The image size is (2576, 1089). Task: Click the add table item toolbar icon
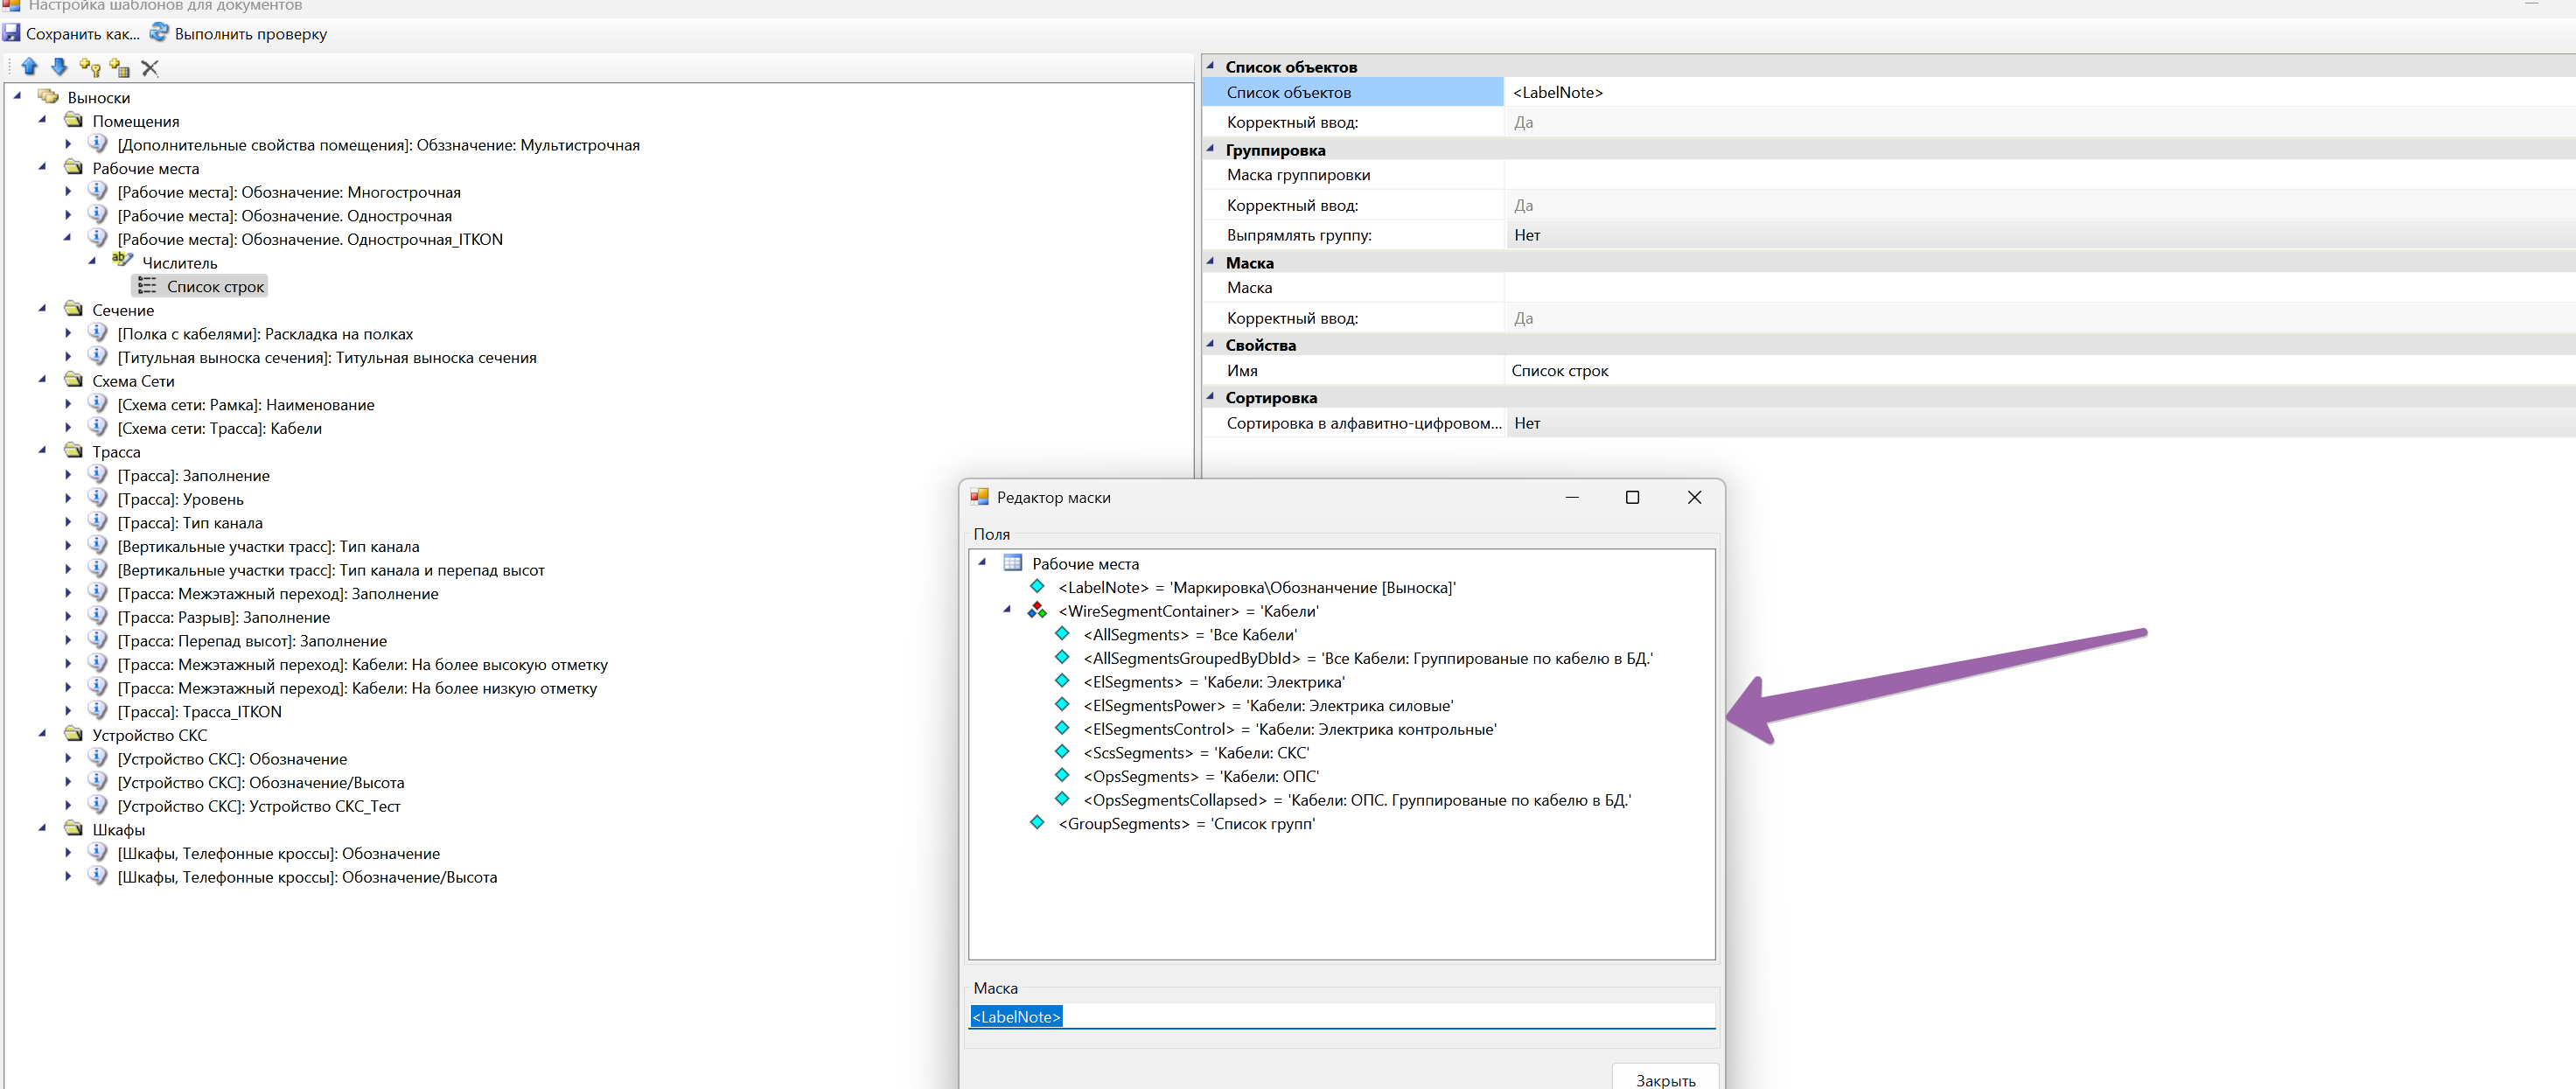[120, 68]
